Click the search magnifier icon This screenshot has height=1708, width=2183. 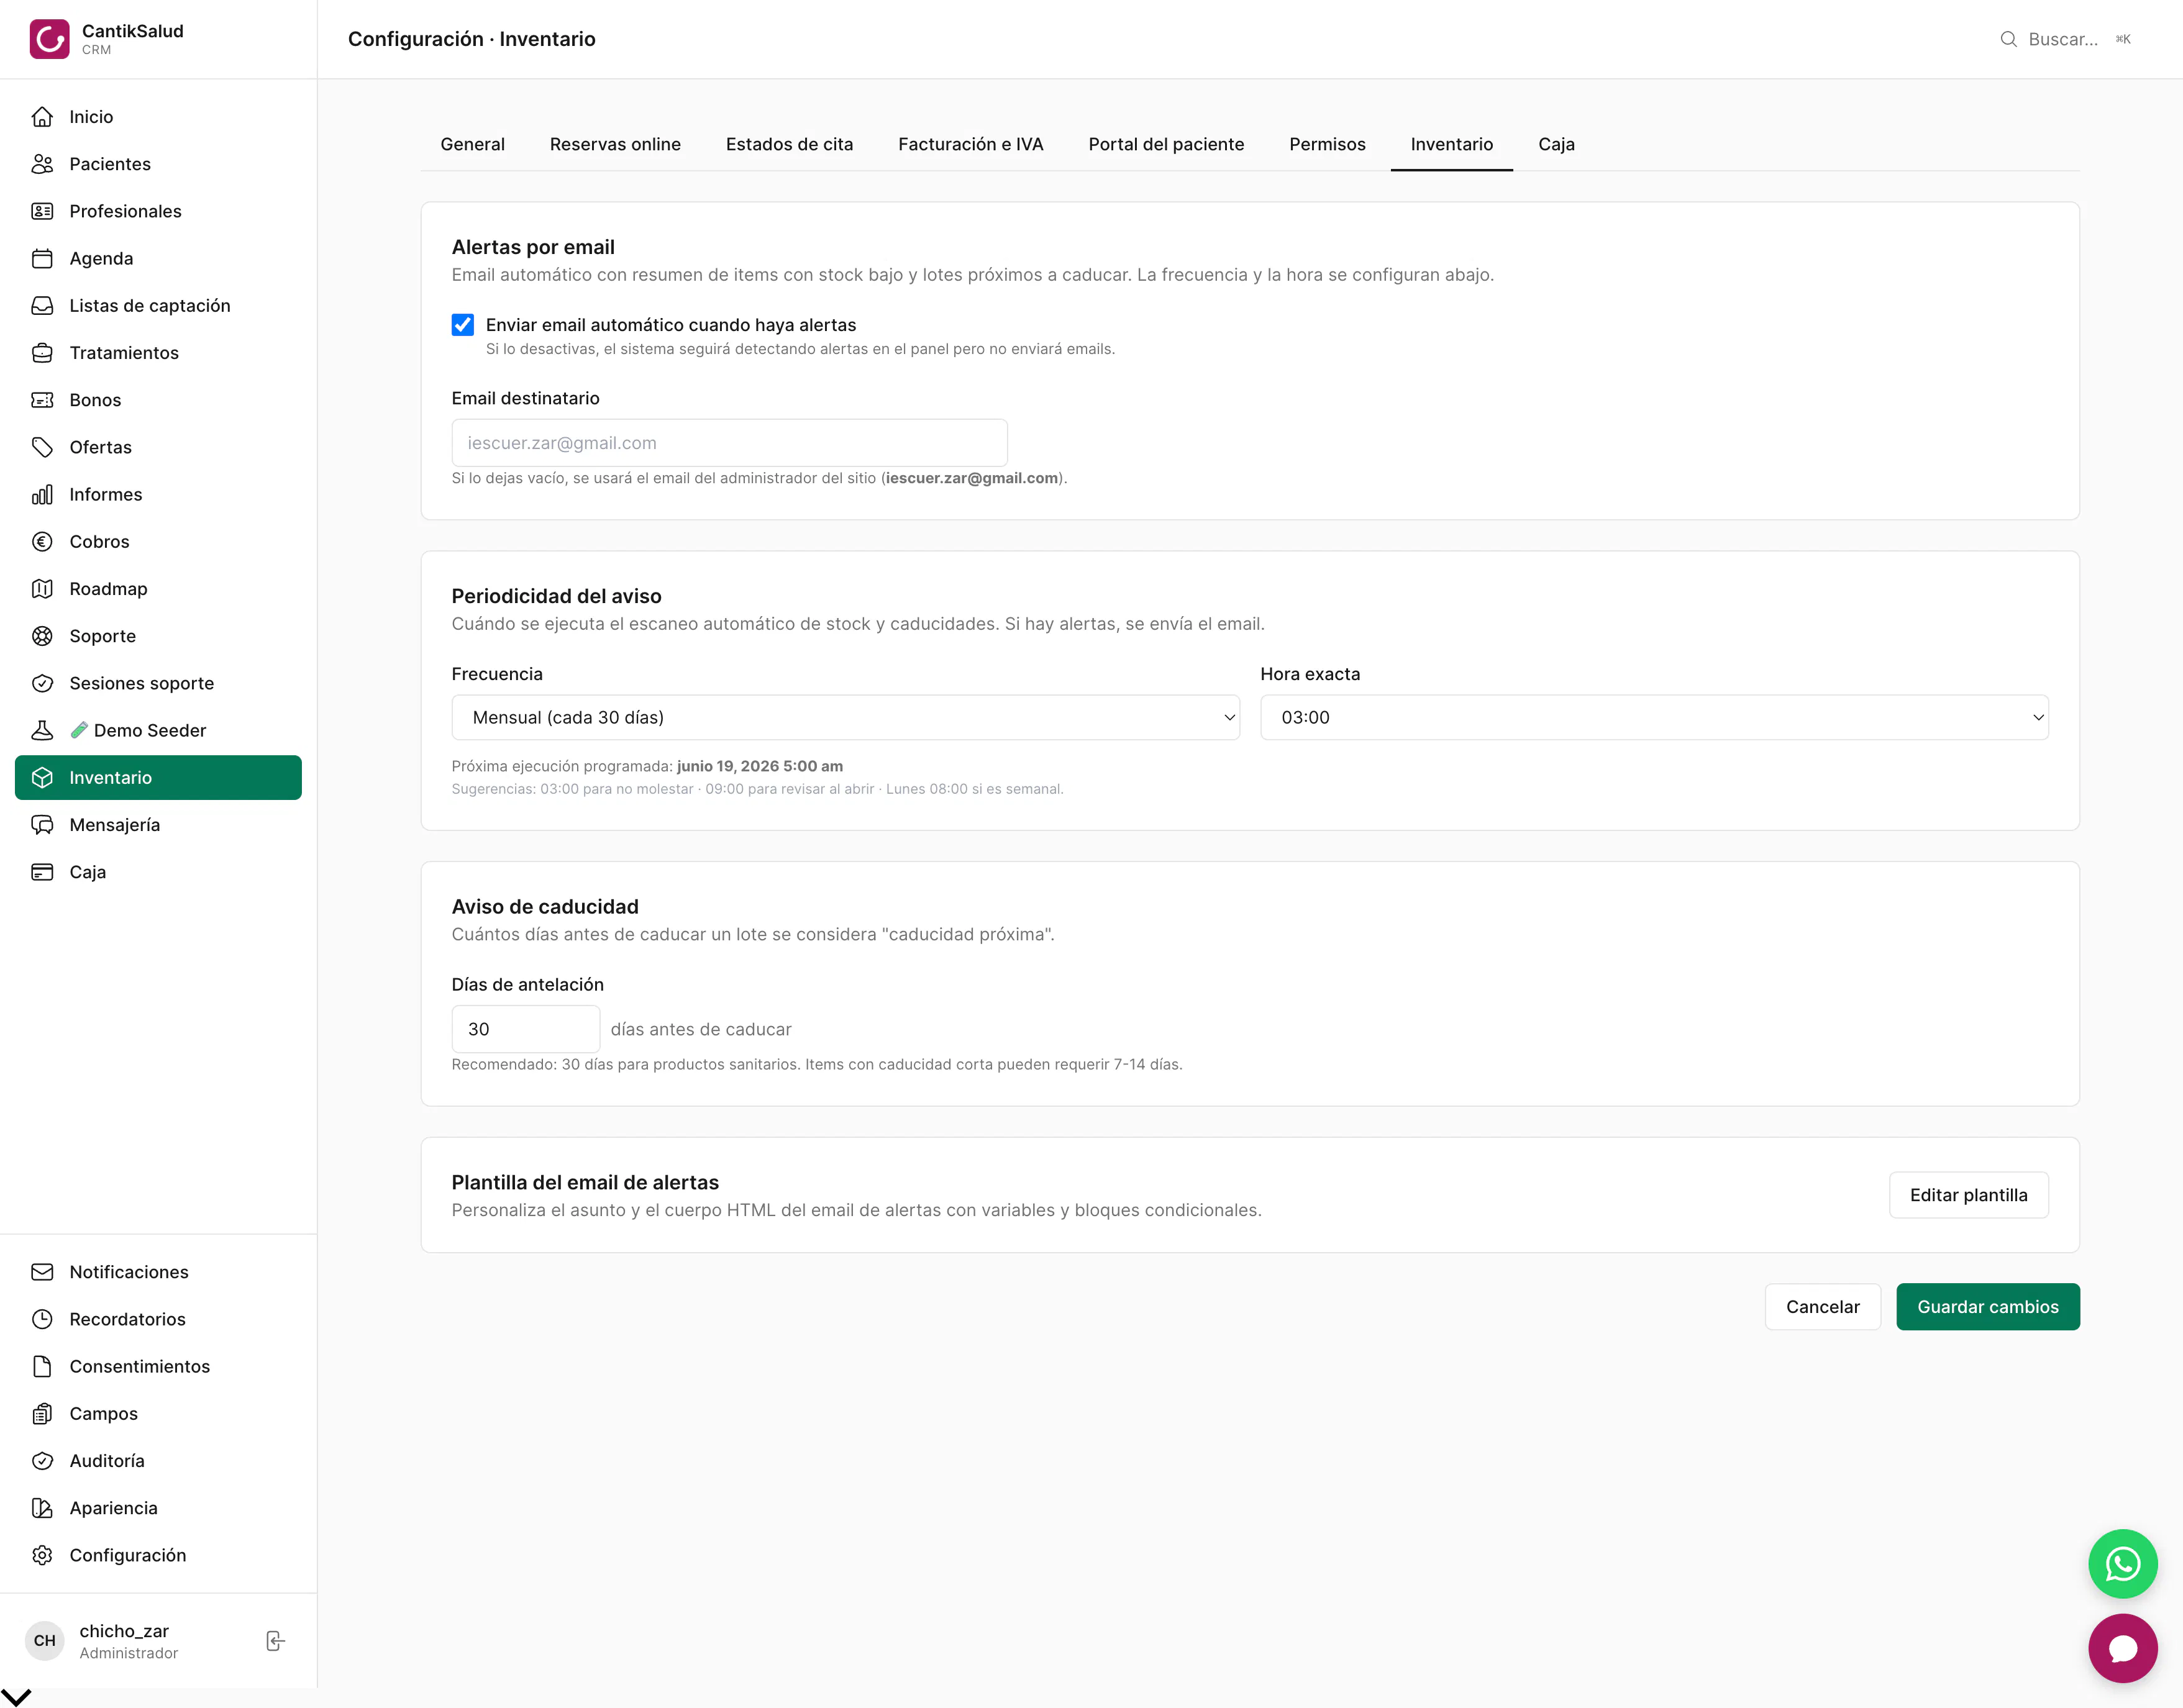point(2008,39)
